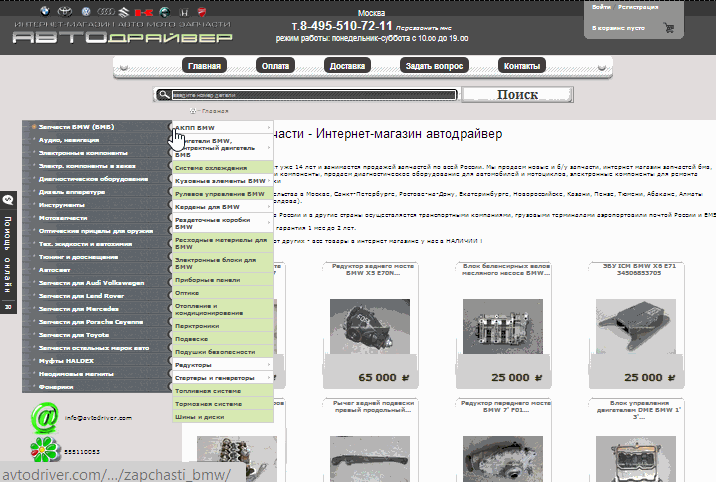The height and width of the screenshot is (482, 716).
Task: Select Электронные блоки для BMW item
Action: (x=223, y=263)
